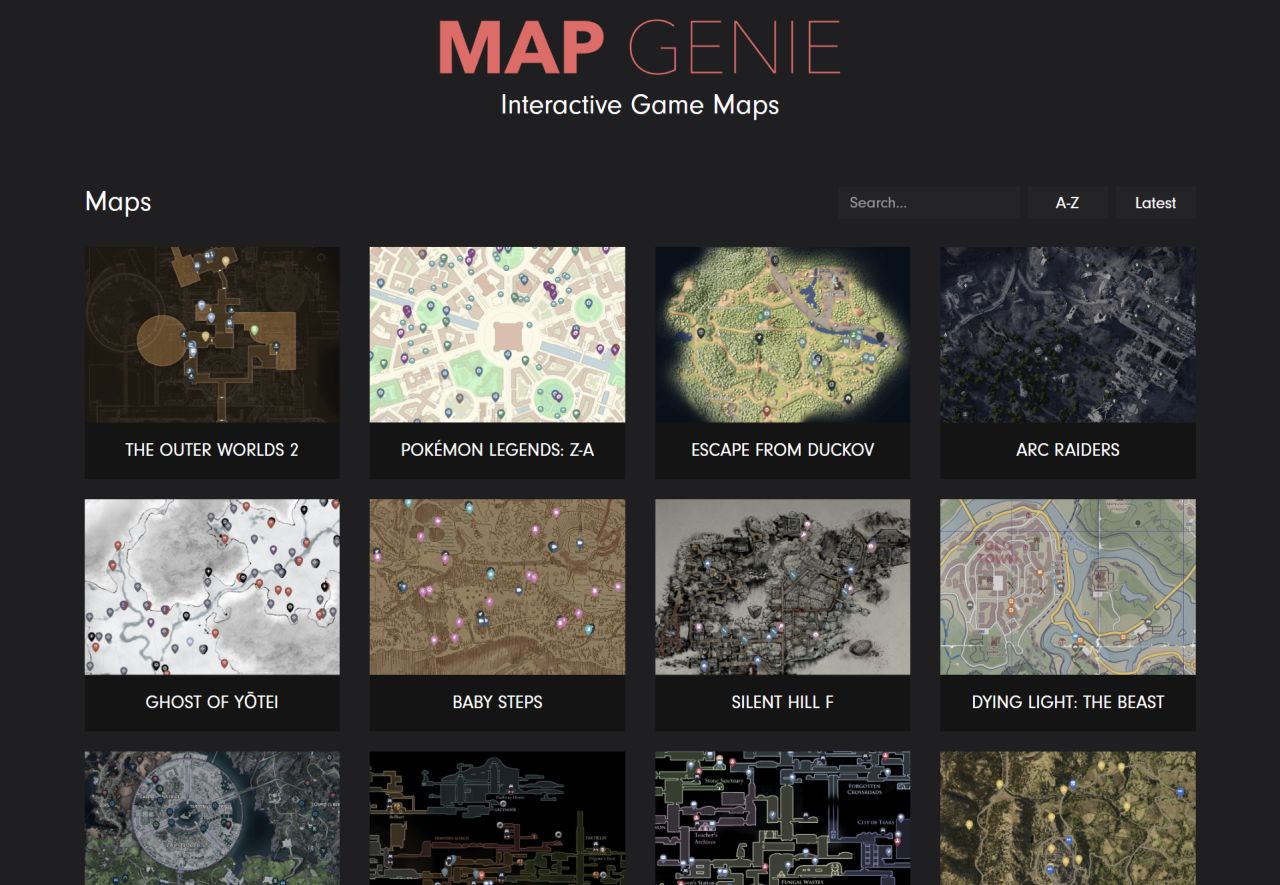Select the "SILENT HILL F" title link
This screenshot has width=1280, height=885.
coord(782,702)
